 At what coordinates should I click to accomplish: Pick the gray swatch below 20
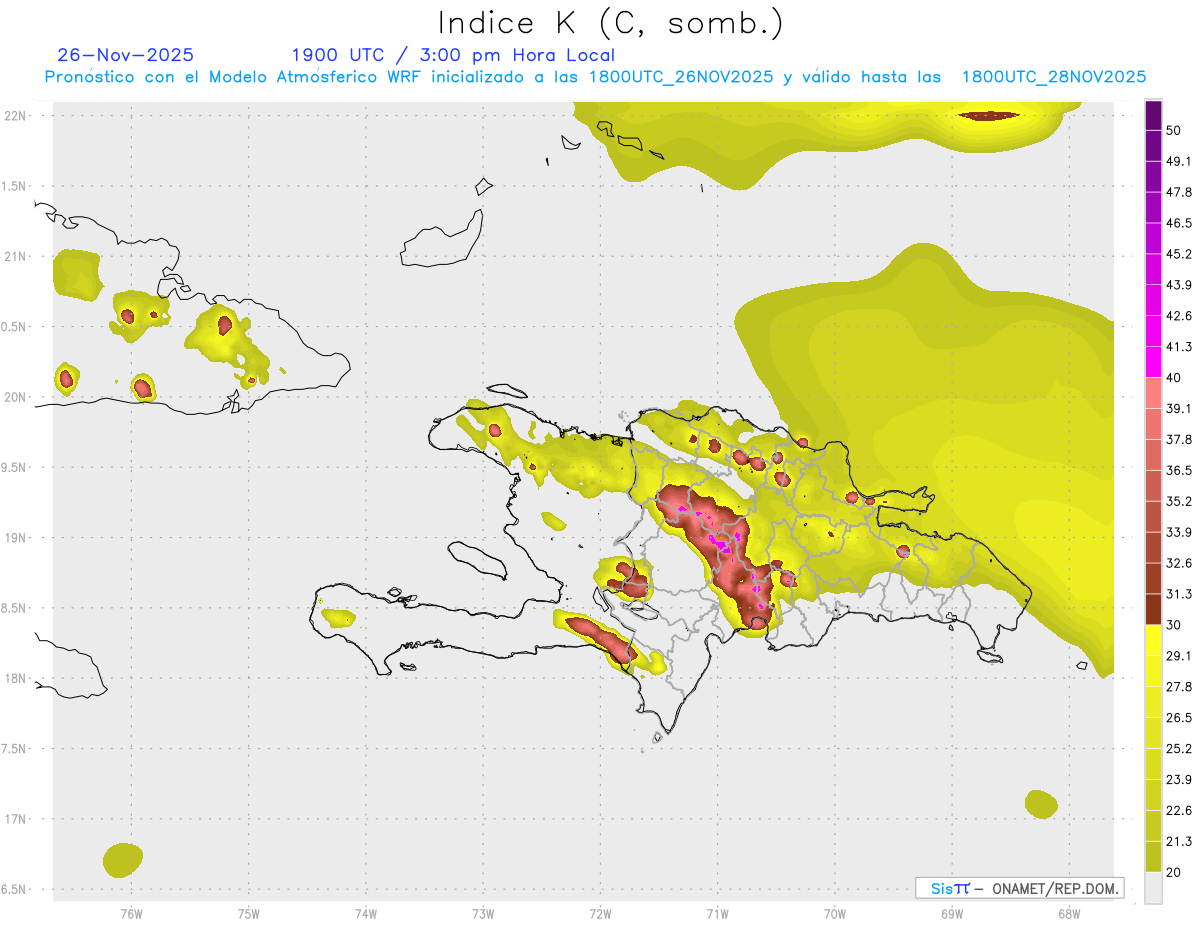coord(1153,888)
